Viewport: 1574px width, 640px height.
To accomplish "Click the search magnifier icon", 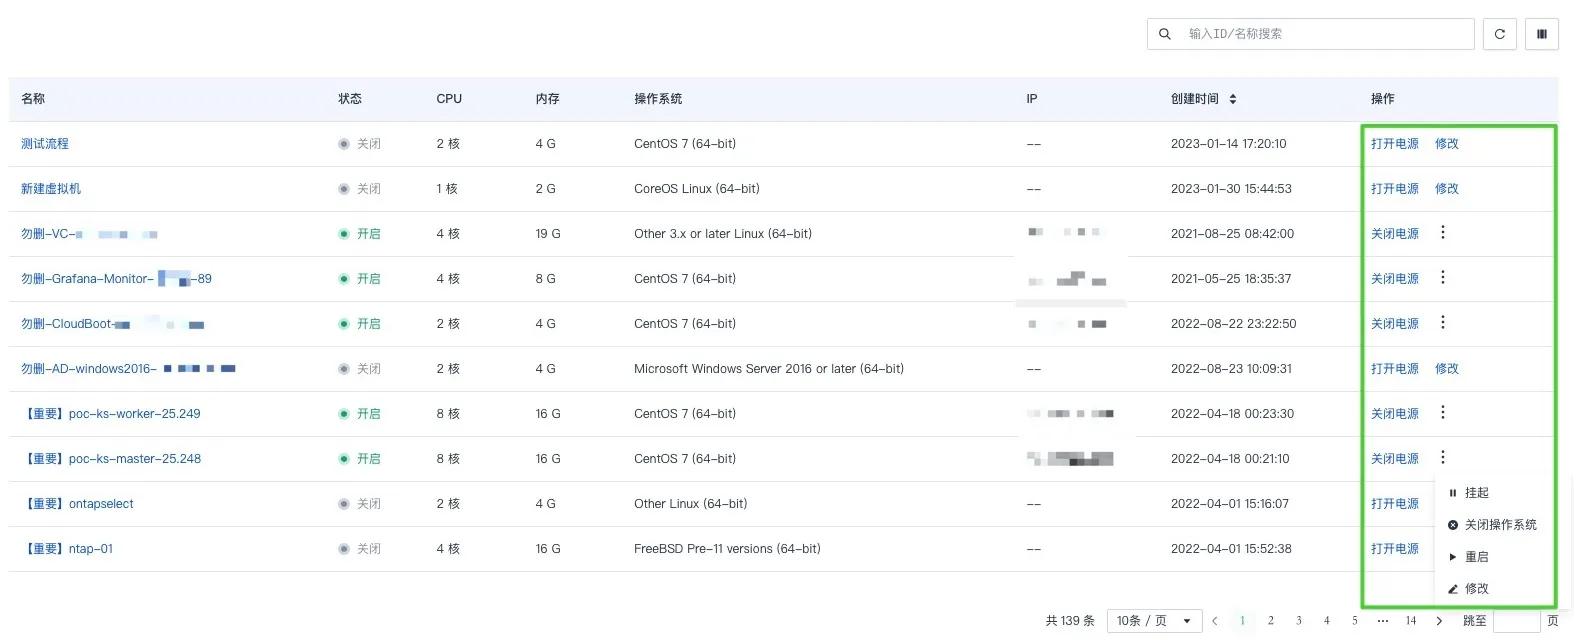I will [1165, 34].
